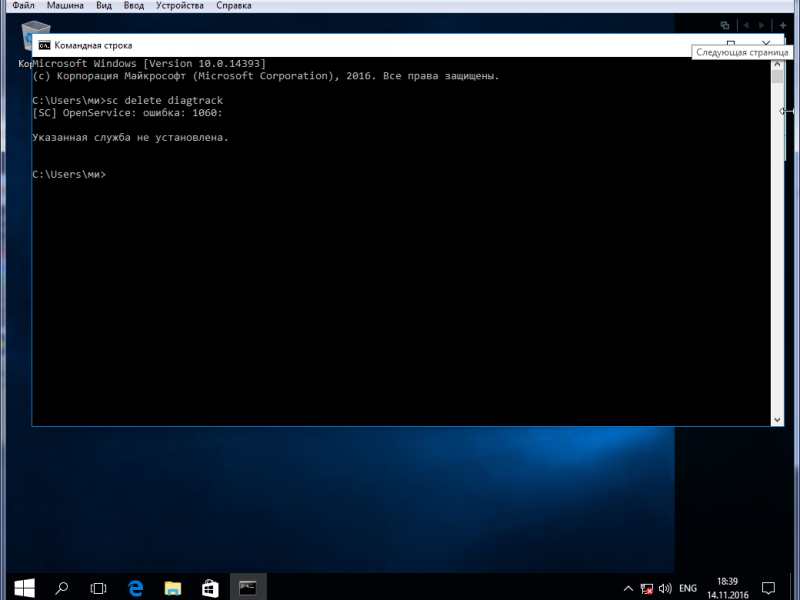The width and height of the screenshot is (800, 600).
Task: Click the volume speaker tray icon
Action: coord(665,589)
